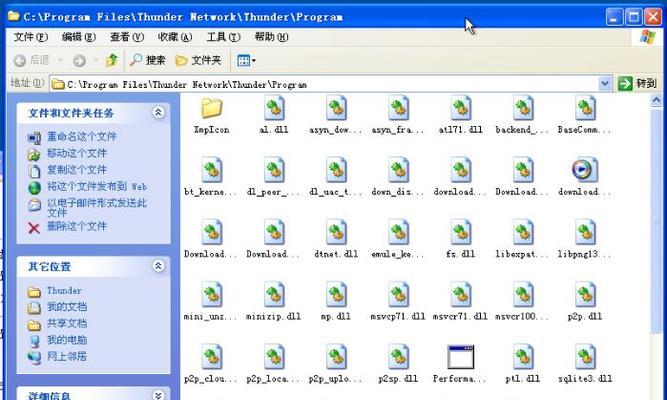This screenshot has height=400, width=667.
Task: Open the 查看(V) menu
Action: 127,37
